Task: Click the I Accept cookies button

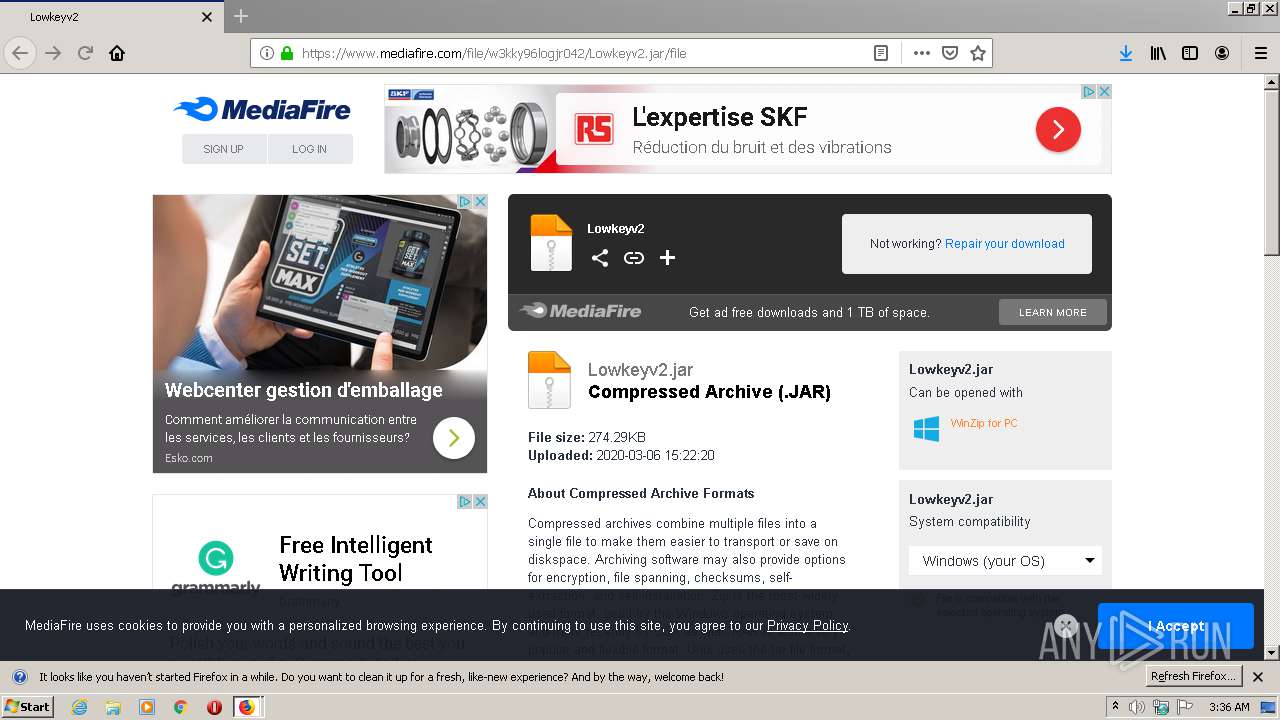Action: 1176,626
